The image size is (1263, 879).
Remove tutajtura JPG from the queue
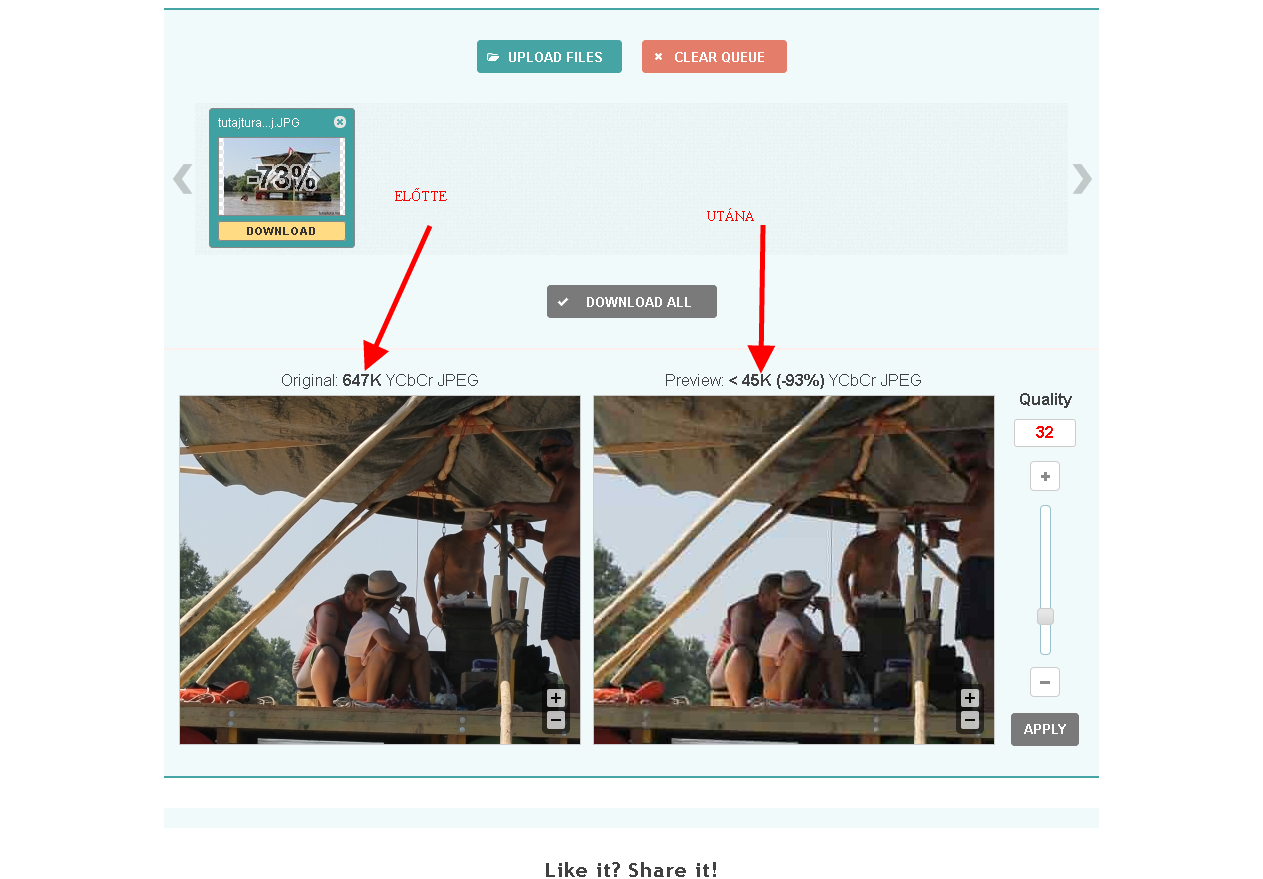(x=340, y=122)
